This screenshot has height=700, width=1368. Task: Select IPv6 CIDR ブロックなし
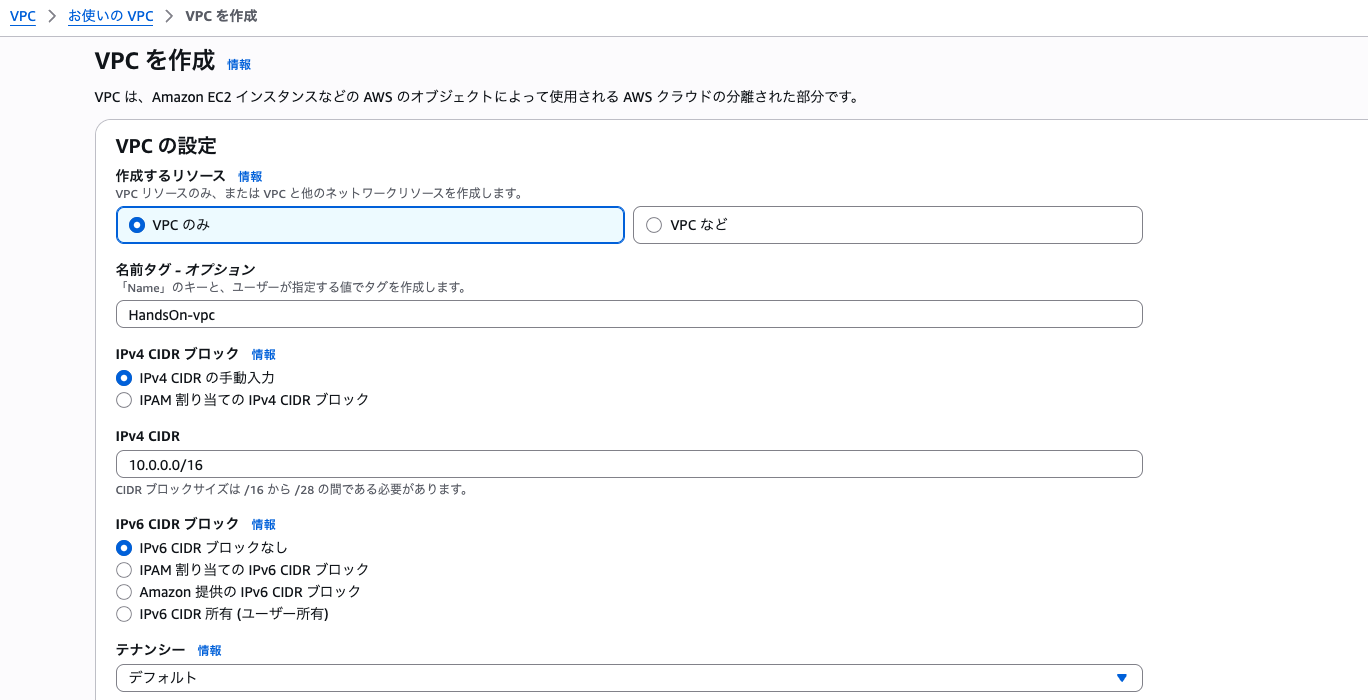pyautogui.click(x=124, y=548)
